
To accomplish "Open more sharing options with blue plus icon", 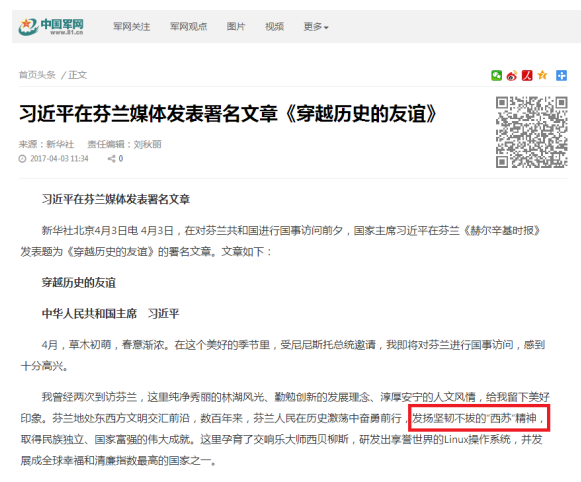I will (561, 76).
